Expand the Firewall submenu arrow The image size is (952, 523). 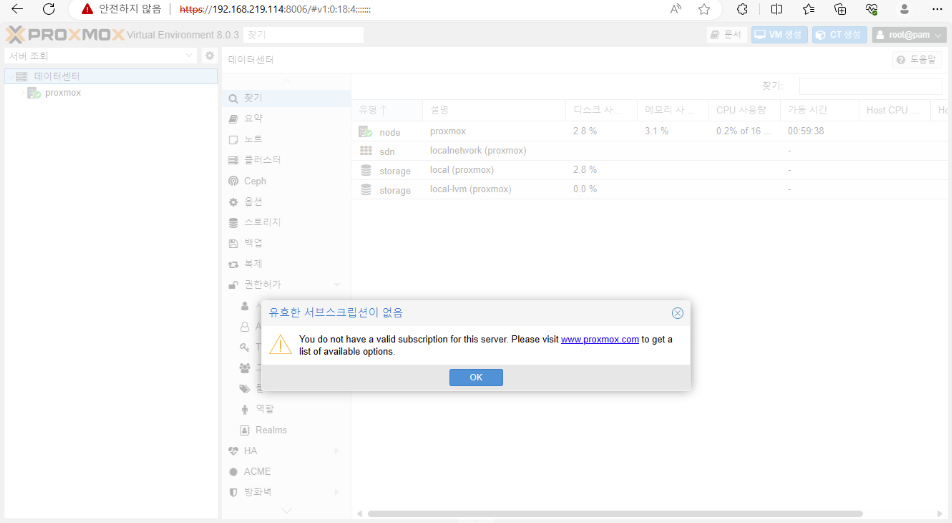click(336, 492)
